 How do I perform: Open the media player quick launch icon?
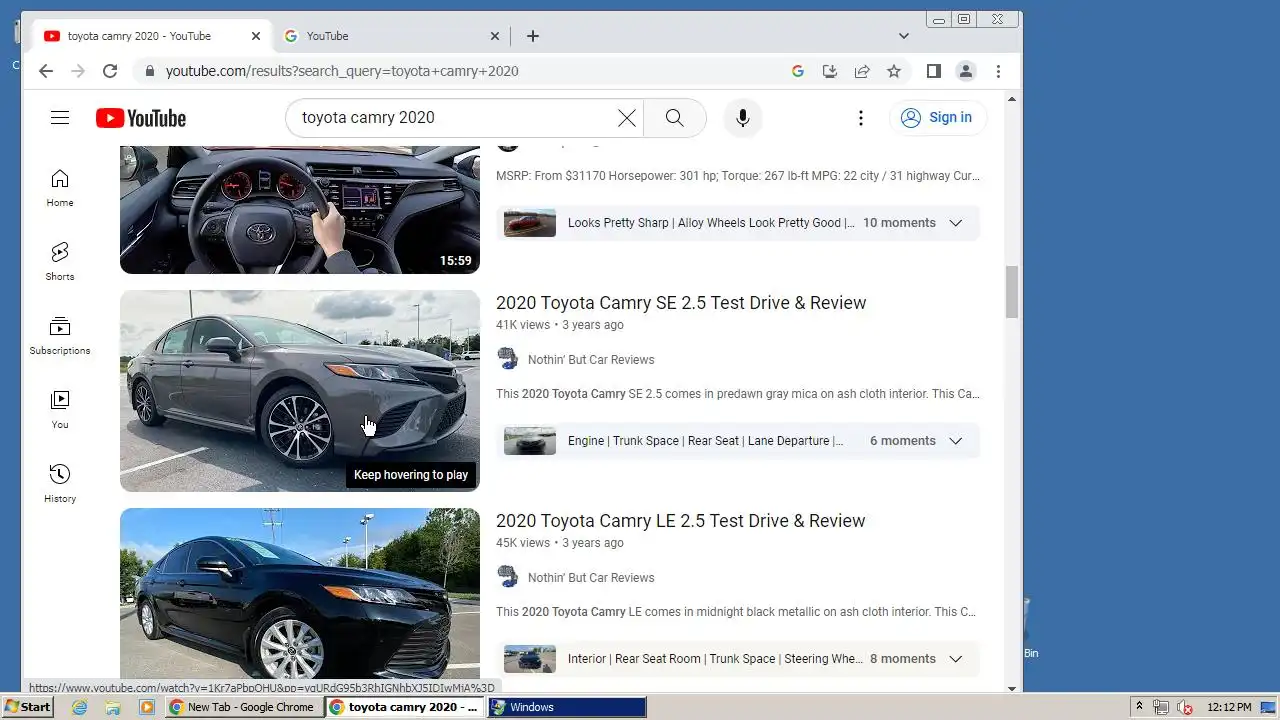(147, 707)
